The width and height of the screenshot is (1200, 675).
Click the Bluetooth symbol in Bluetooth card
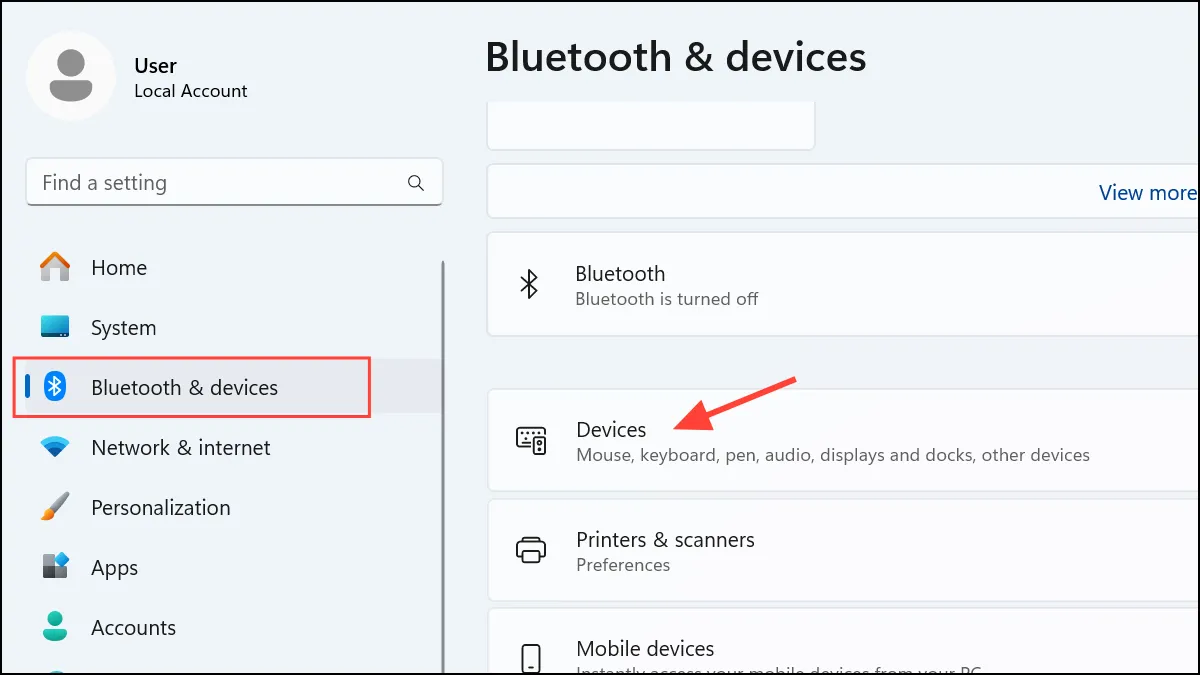click(529, 284)
